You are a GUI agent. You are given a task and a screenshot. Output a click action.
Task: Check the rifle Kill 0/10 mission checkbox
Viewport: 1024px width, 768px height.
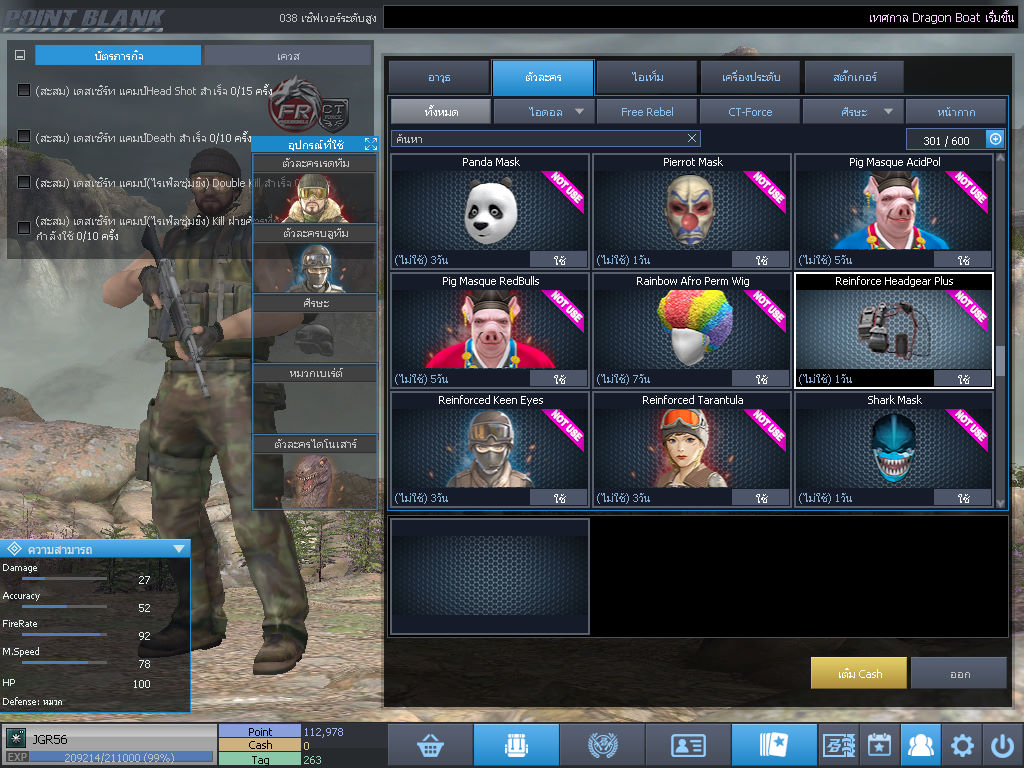[x=24, y=227]
